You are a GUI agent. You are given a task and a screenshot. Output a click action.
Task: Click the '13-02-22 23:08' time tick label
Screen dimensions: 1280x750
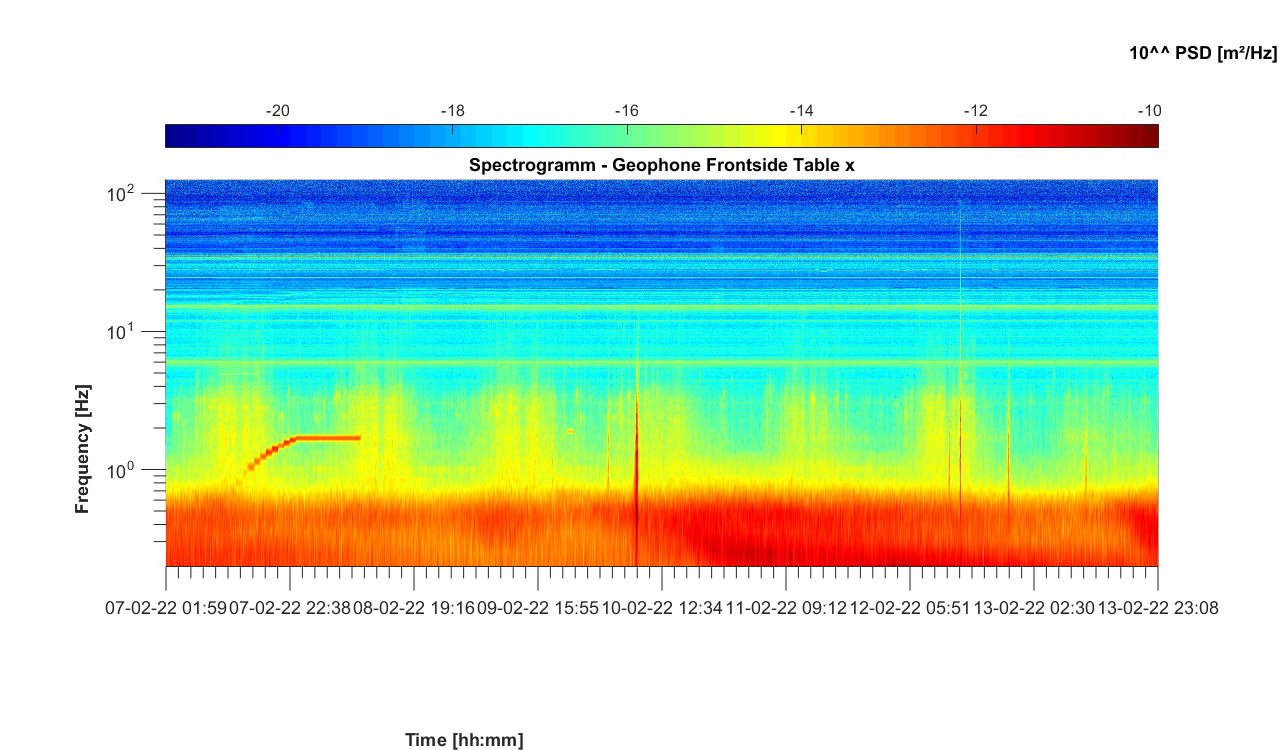click(x=1158, y=607)
